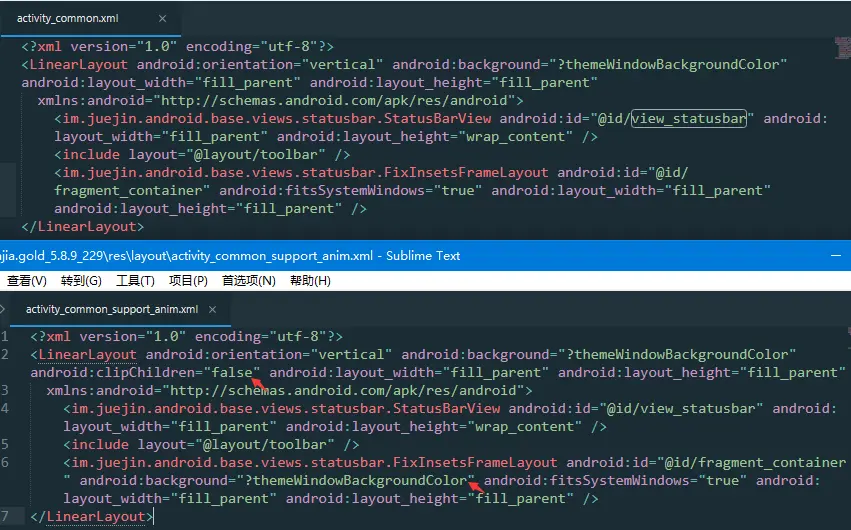This screenshot has height=530, width=851.
Task: Click the "false" value of clipChildren
Action: coord(232,372)
